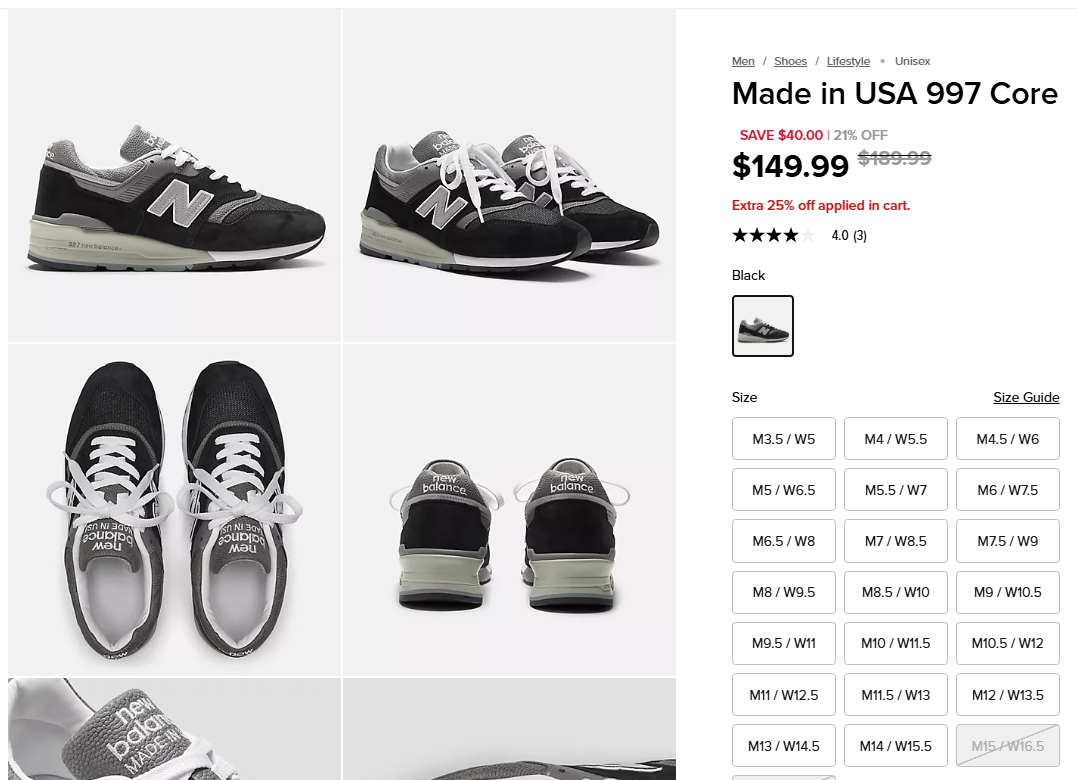1078x780 pixels.
Task: Choose size M3.5 / W5
Action: tap(783, 439)
